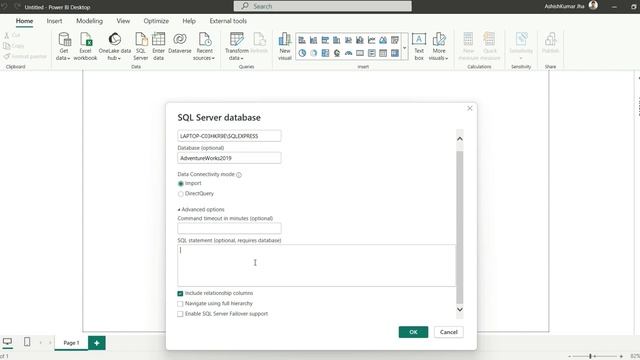Insert a treemap visual

pos(325,53)
